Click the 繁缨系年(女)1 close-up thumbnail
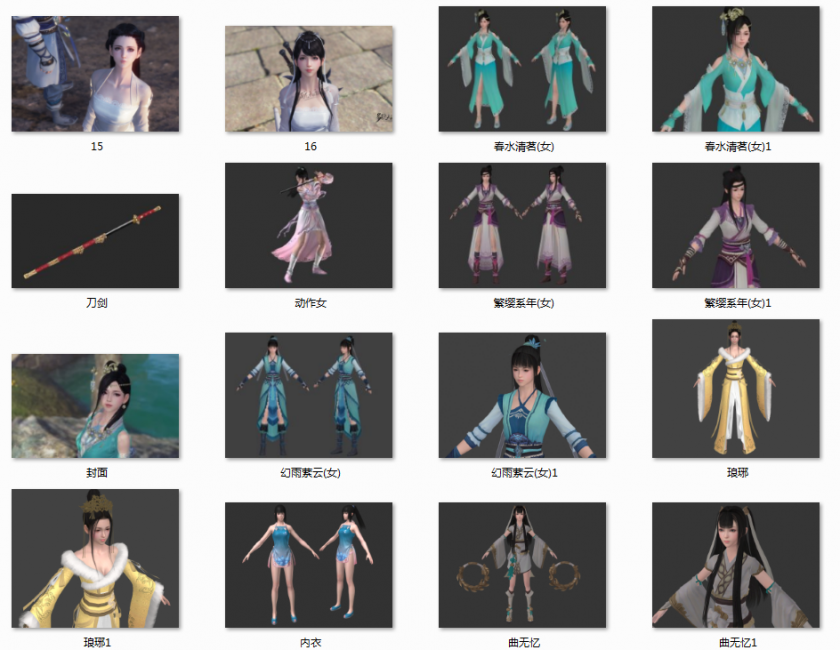The image size is (840, 650). 736,226
